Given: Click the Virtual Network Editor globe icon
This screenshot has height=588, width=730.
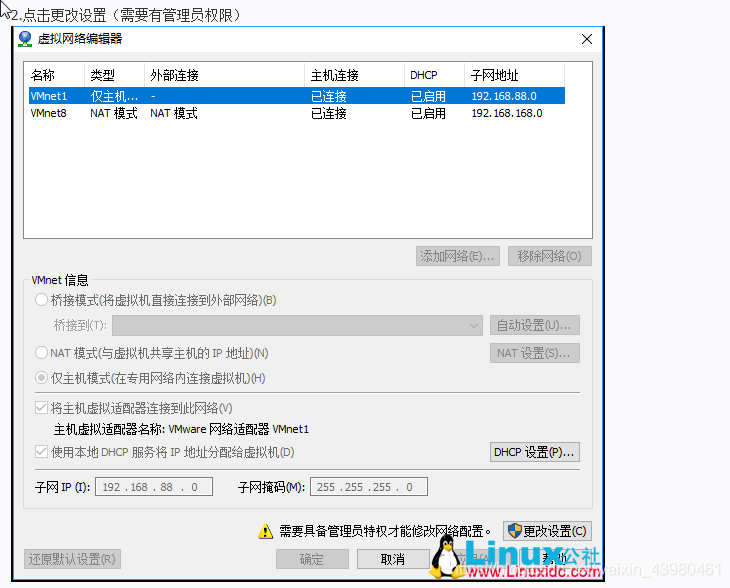Looking at the screenshot, I should tap(25, 39).
